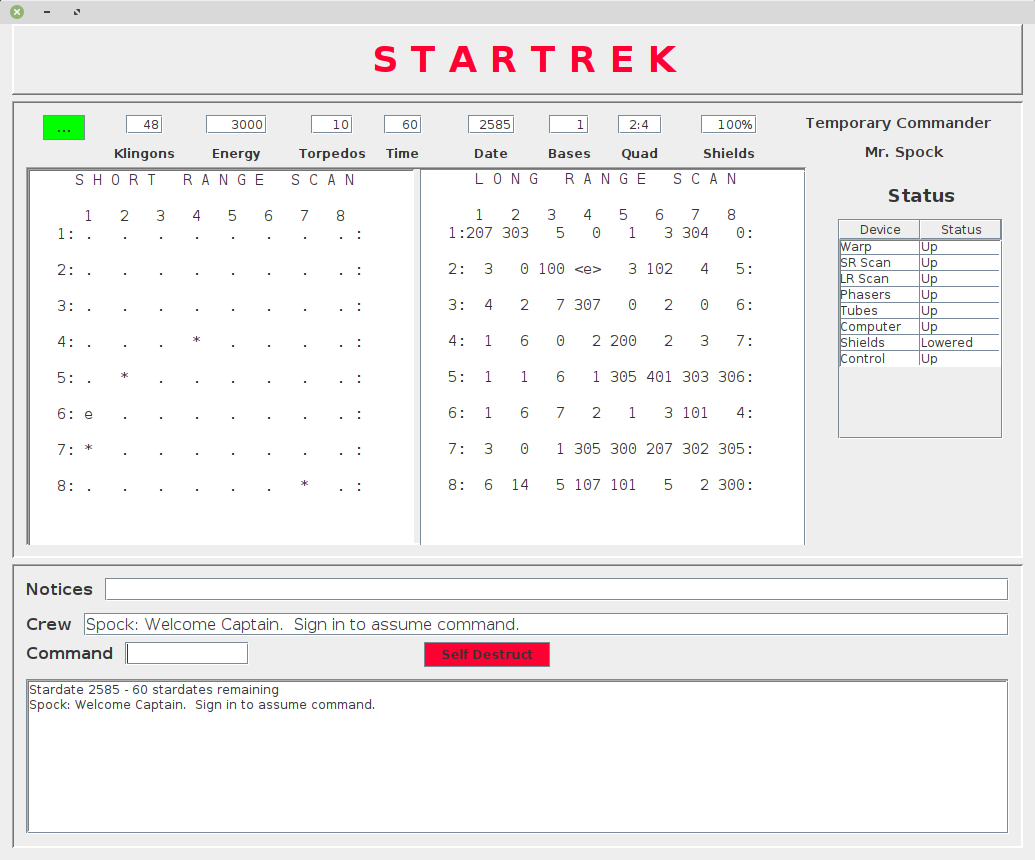The height and width of the screenshot is (860, 1035).
Task: Click quadrant value 401 in long range scan
Action: [659, 377]
